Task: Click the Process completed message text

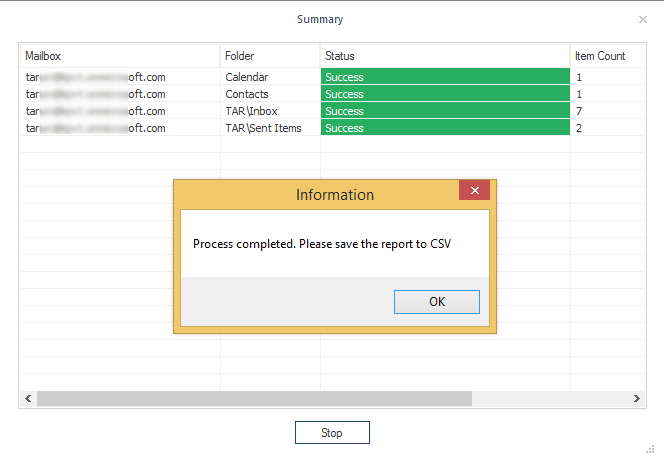Action: 322,244
